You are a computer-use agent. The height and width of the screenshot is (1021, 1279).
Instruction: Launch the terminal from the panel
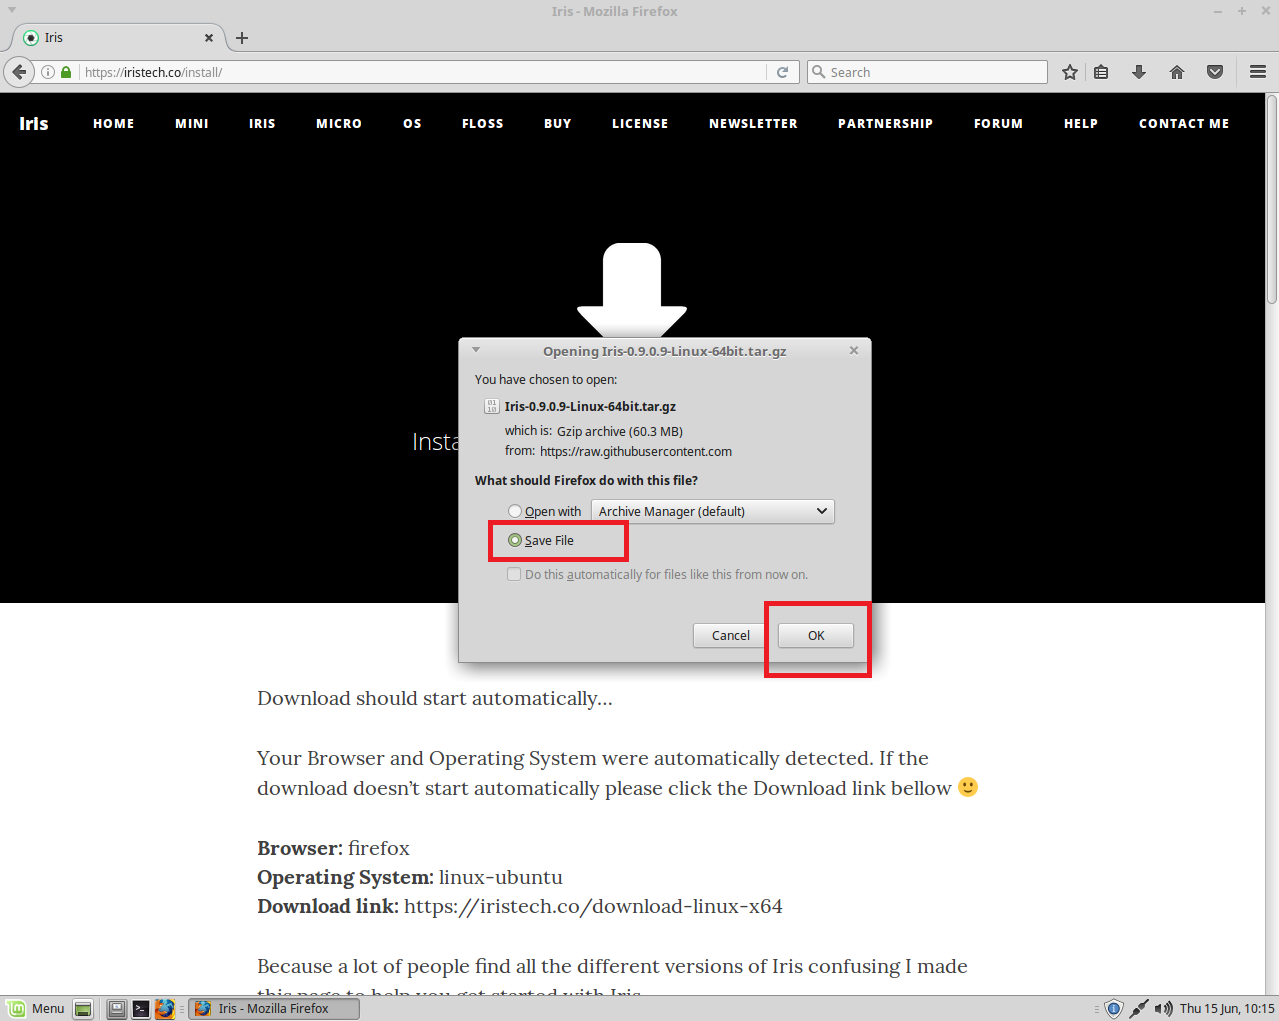tap(141, 1009)
